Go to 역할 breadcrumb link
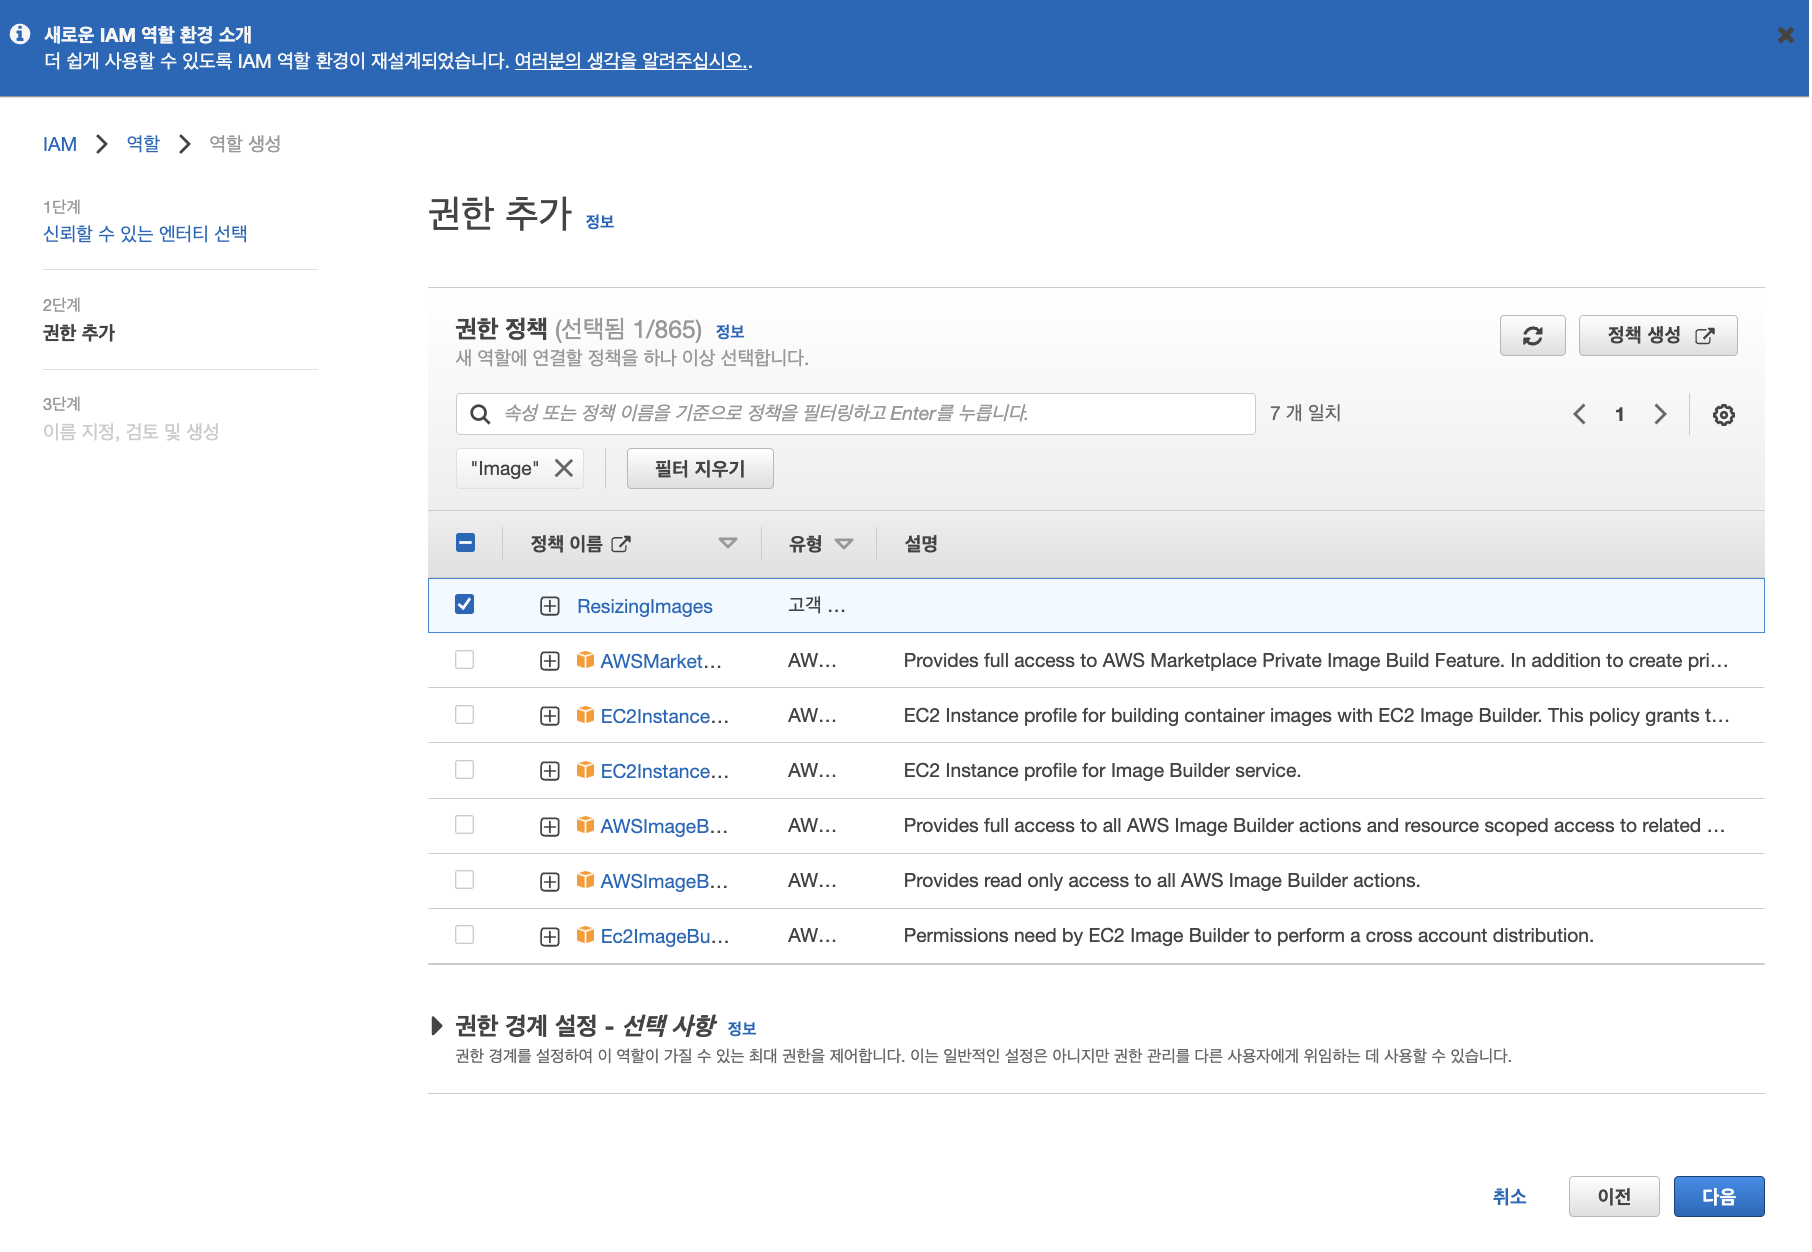 [143, 144]
